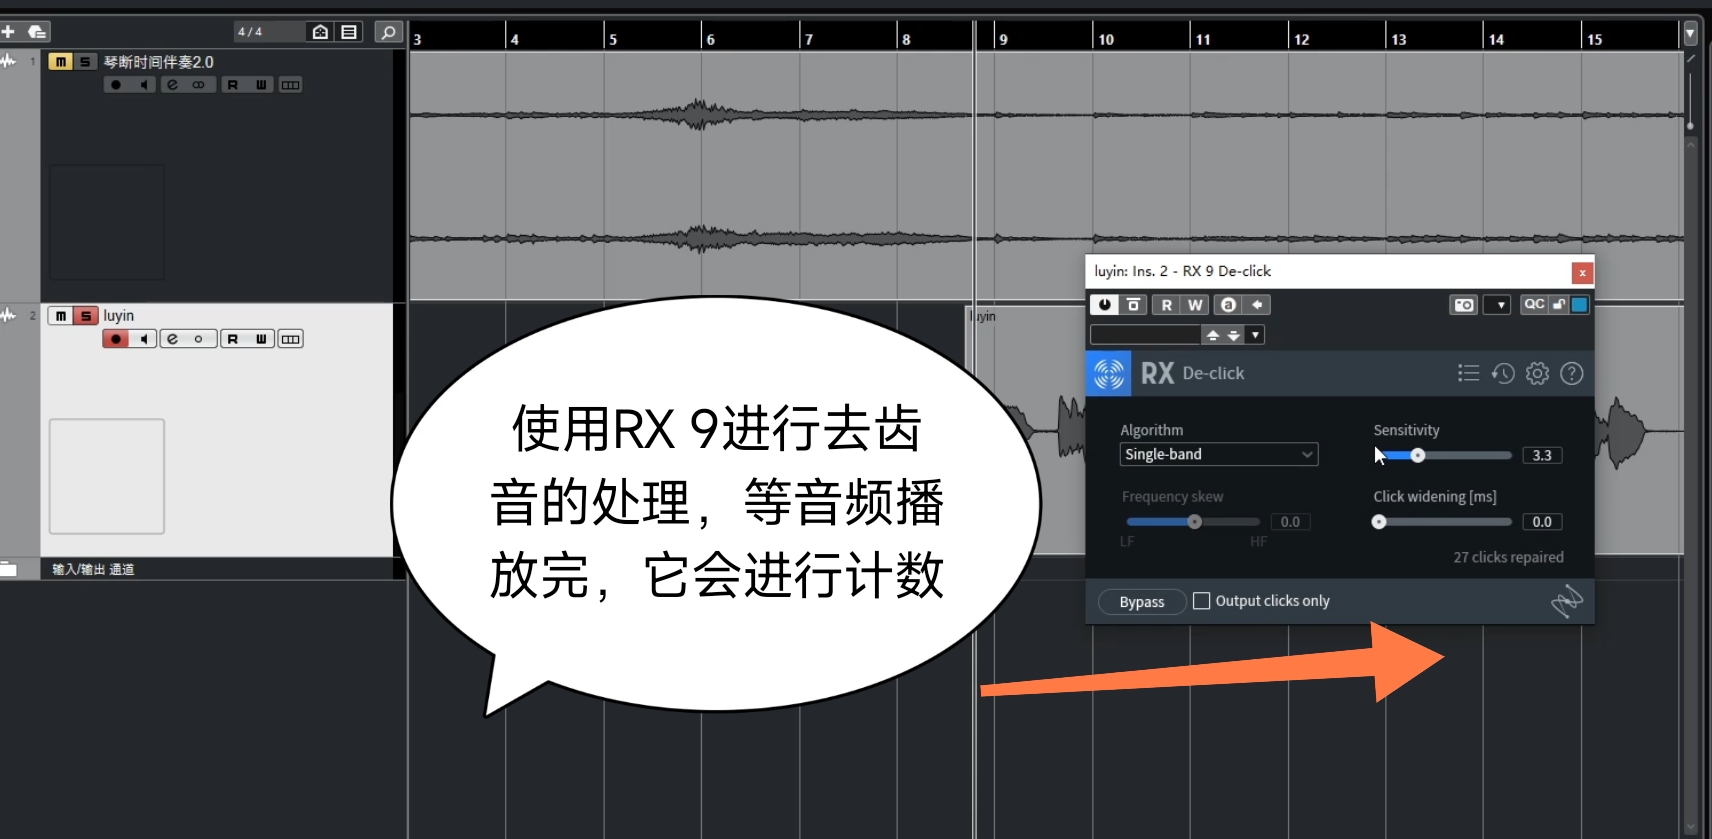Image resolution: width=1712 pixels, height=839 pixels.
Task: Click the plugin preset name field
Action: pos(1145,335)
